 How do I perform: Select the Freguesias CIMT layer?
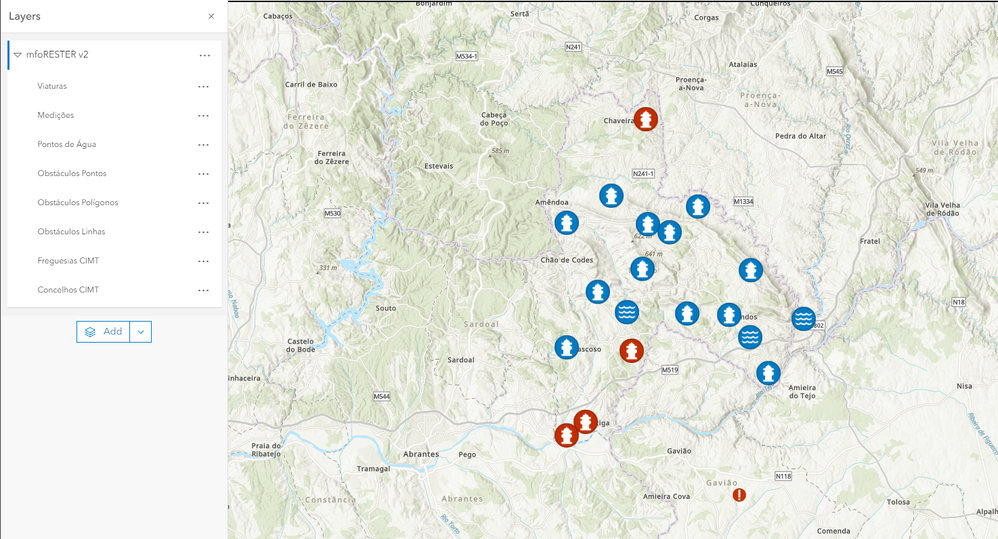68,261
